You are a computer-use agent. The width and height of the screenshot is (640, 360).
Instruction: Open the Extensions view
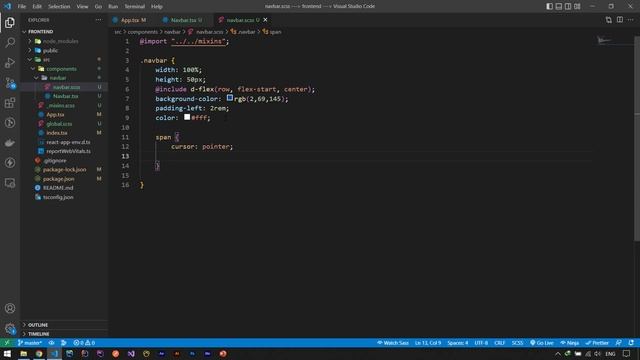[x=10, y=103]
